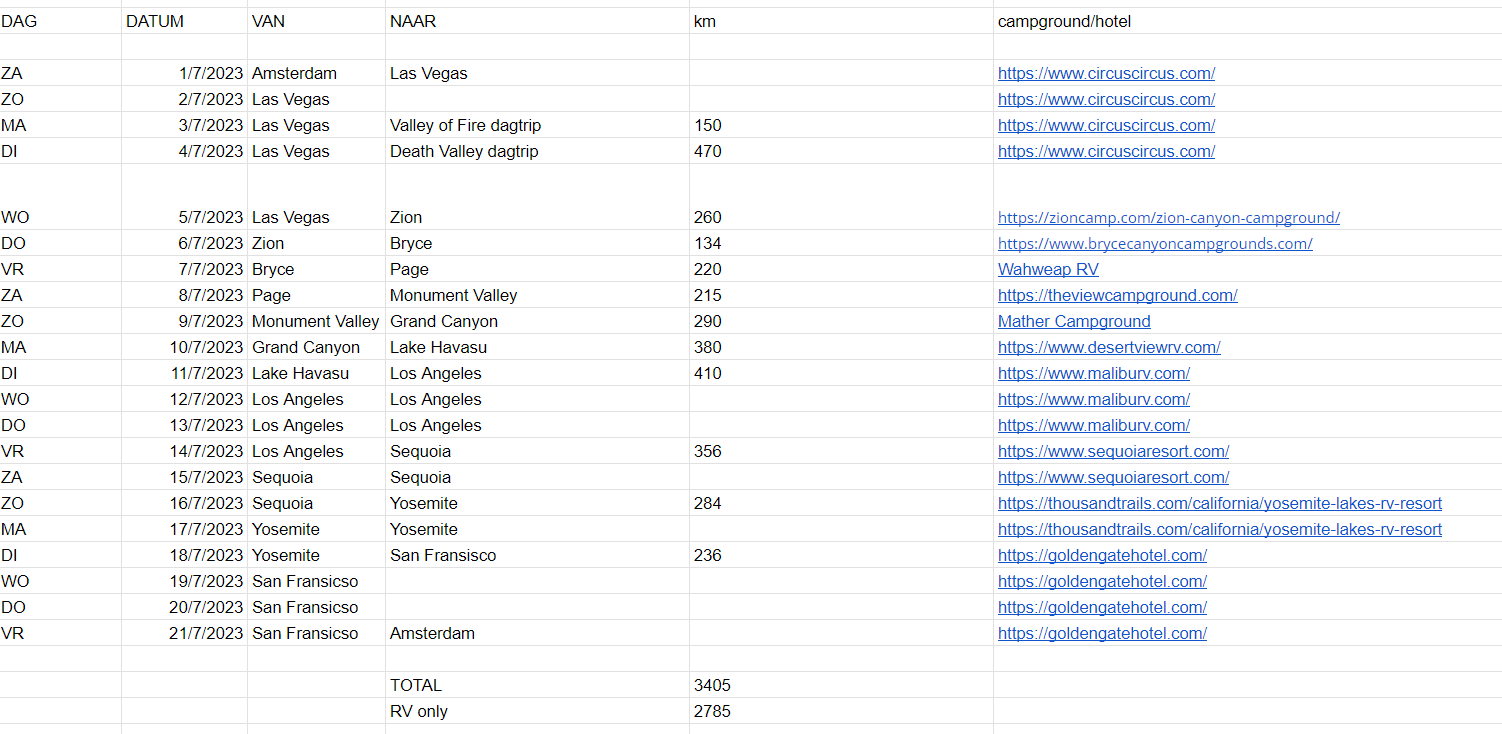Open the theviewcampground.com link
Image resolution: width=1502 pixels, height=734 pixels.
click(1117, 296)
